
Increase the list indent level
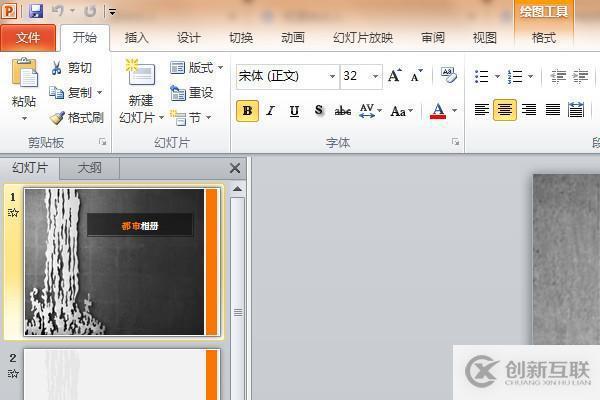[580, 76]
